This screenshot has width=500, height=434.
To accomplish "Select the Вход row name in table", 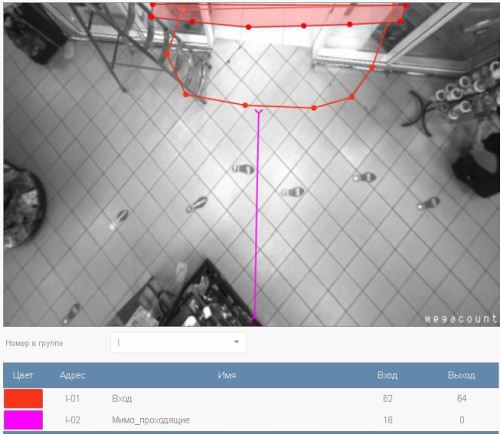I will coord(122,399).
